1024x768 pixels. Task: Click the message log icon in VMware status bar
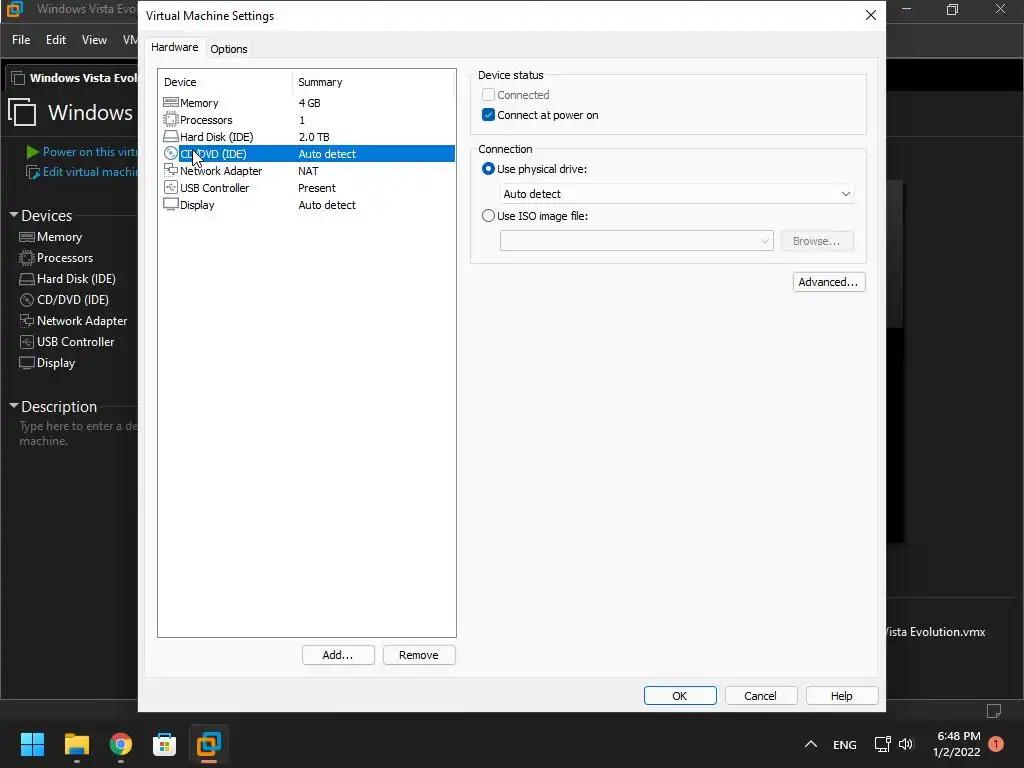pos(994,711)
